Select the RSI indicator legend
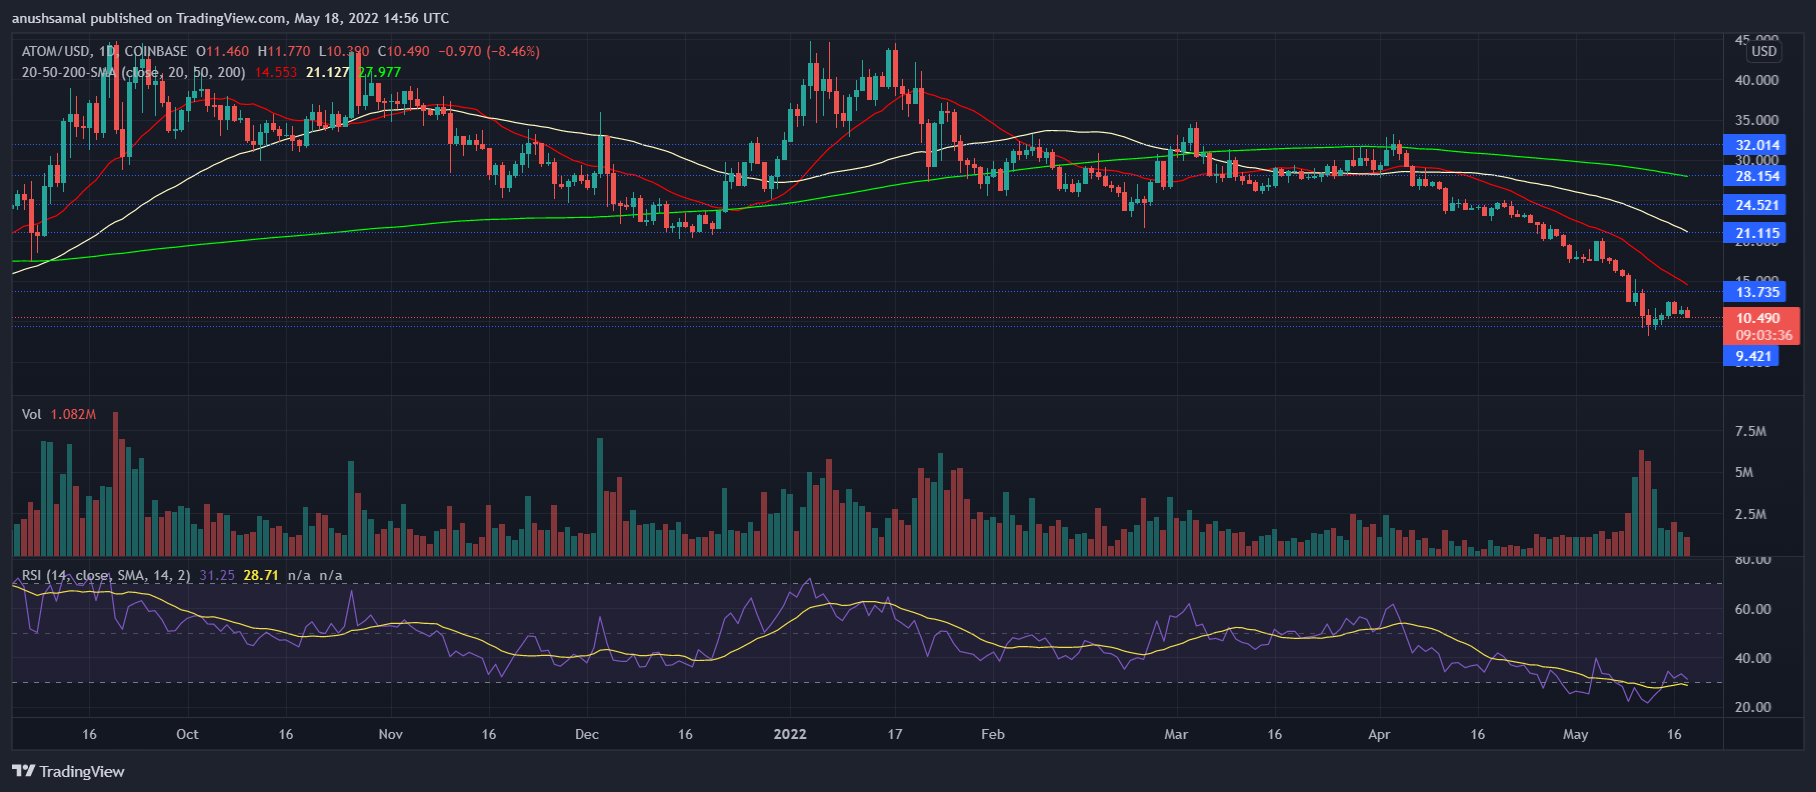1816x792 pixels. coord(106,575)
